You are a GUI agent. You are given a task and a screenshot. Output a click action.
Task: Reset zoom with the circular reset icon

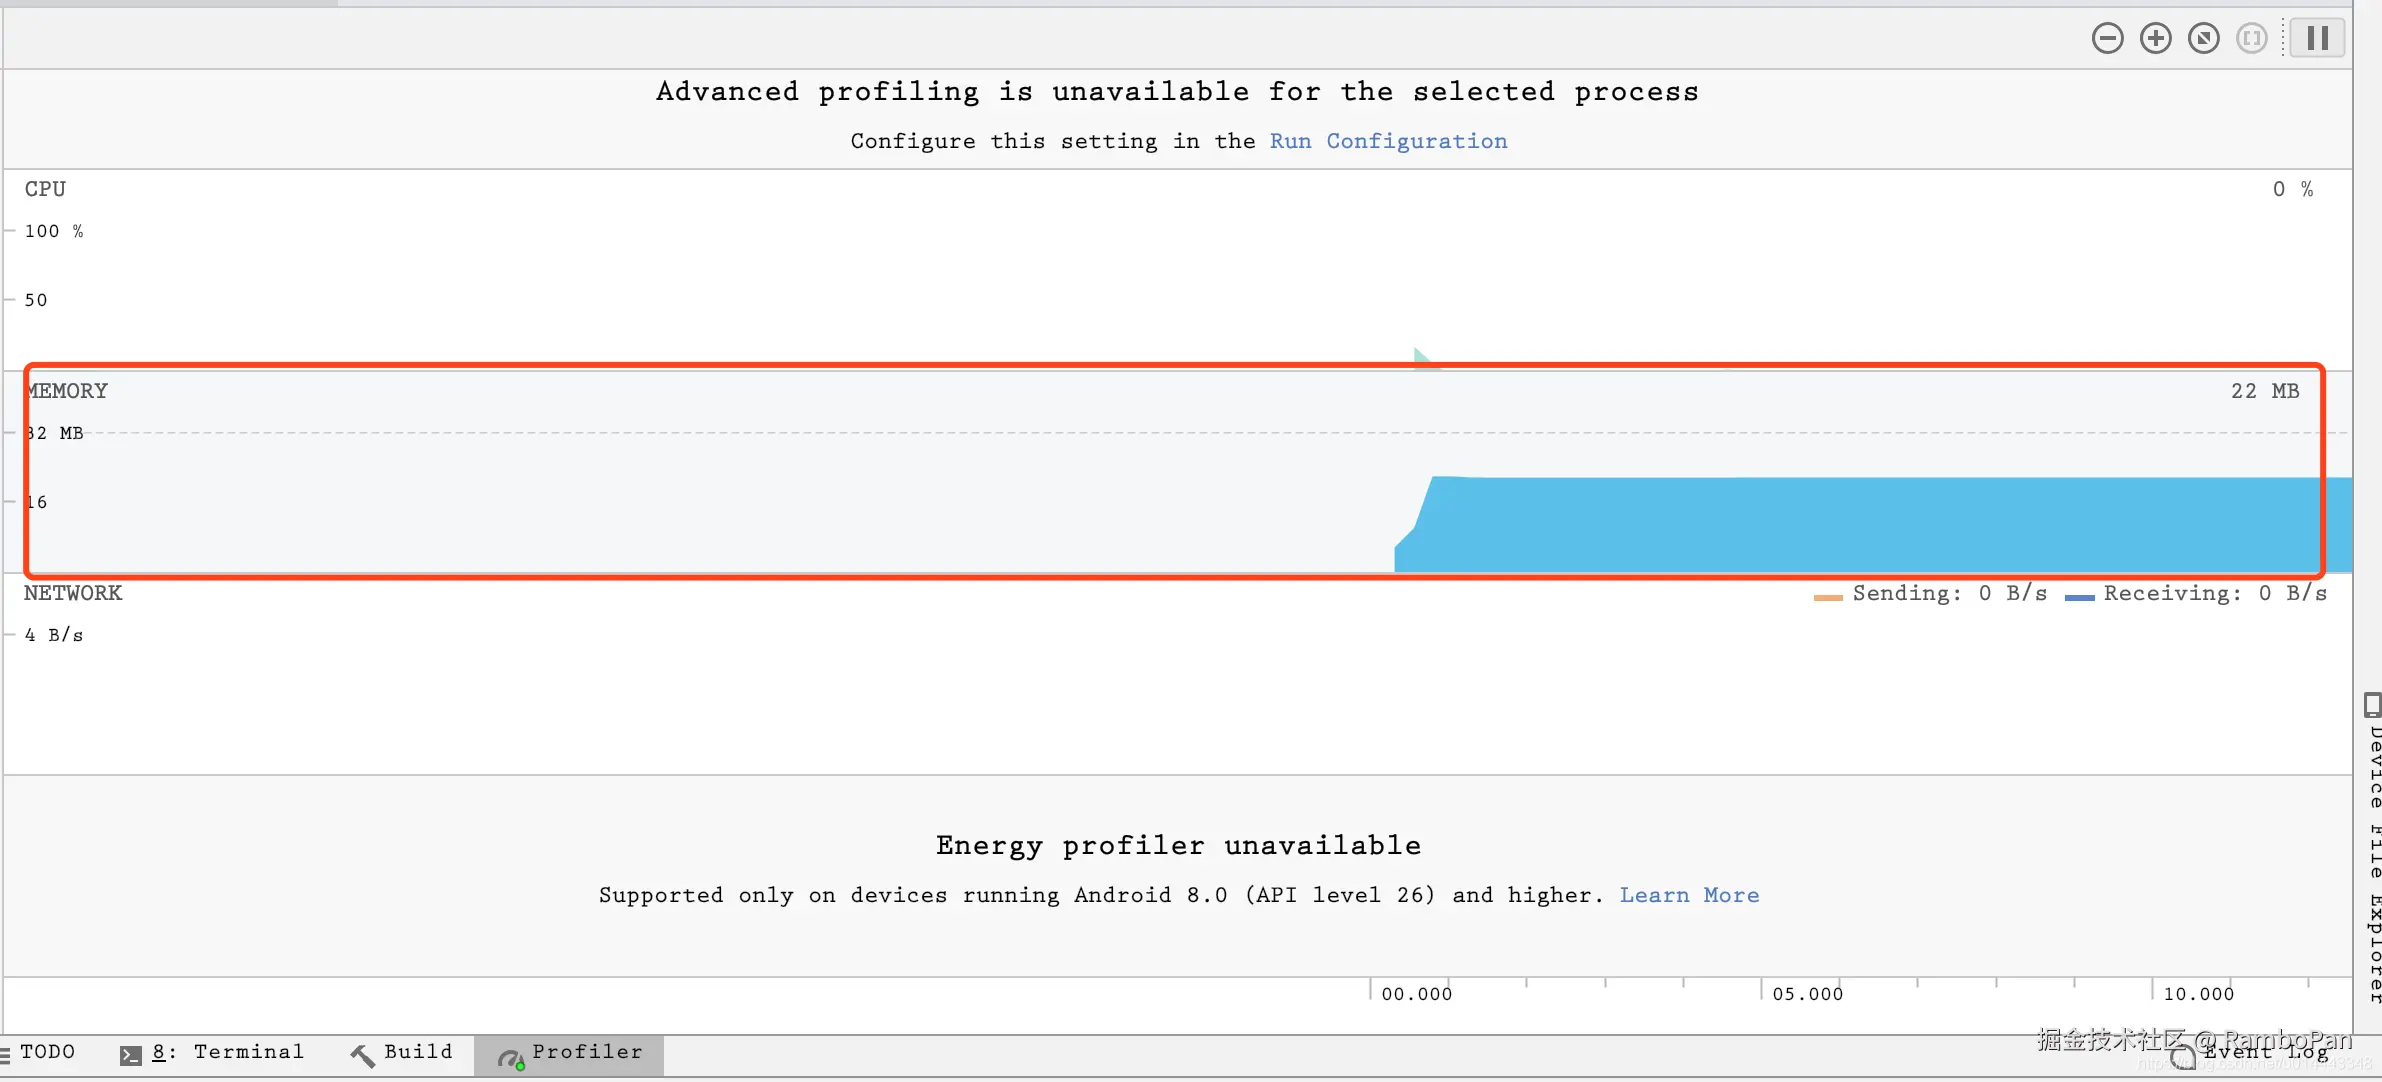(2203, 39)
